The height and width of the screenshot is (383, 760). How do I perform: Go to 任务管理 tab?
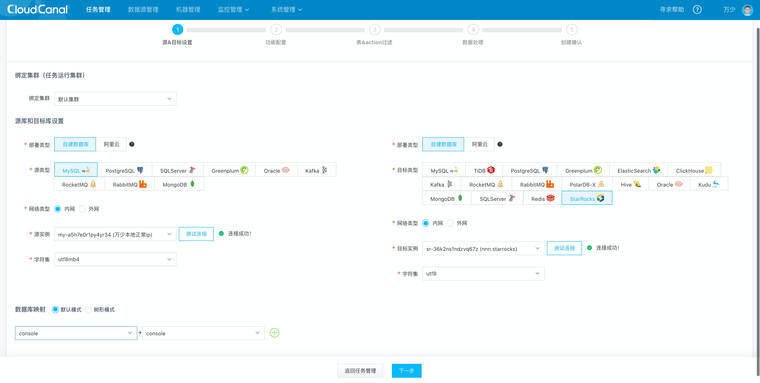(98, 10)
